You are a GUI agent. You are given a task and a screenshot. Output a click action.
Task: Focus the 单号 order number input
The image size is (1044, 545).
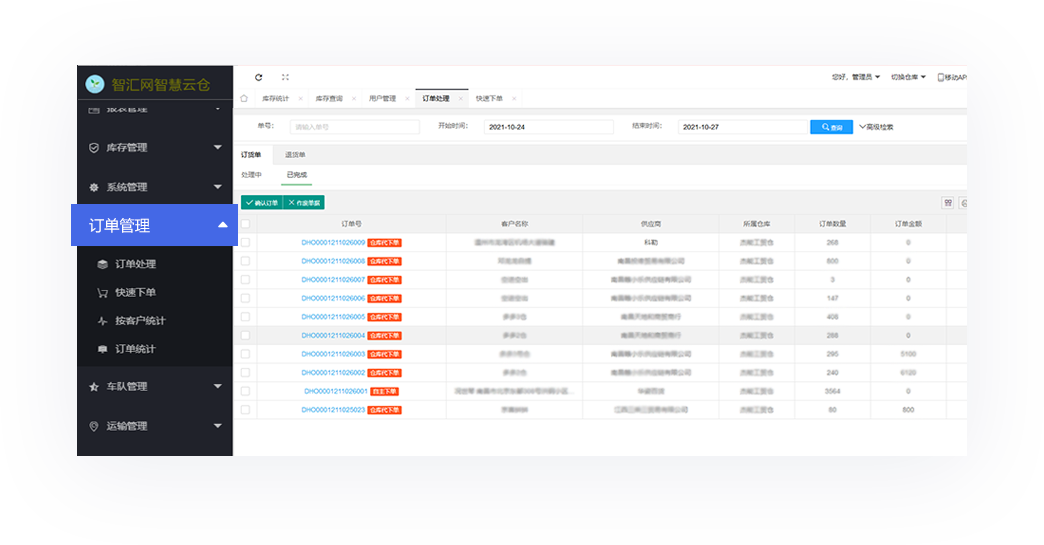(355, 127)
